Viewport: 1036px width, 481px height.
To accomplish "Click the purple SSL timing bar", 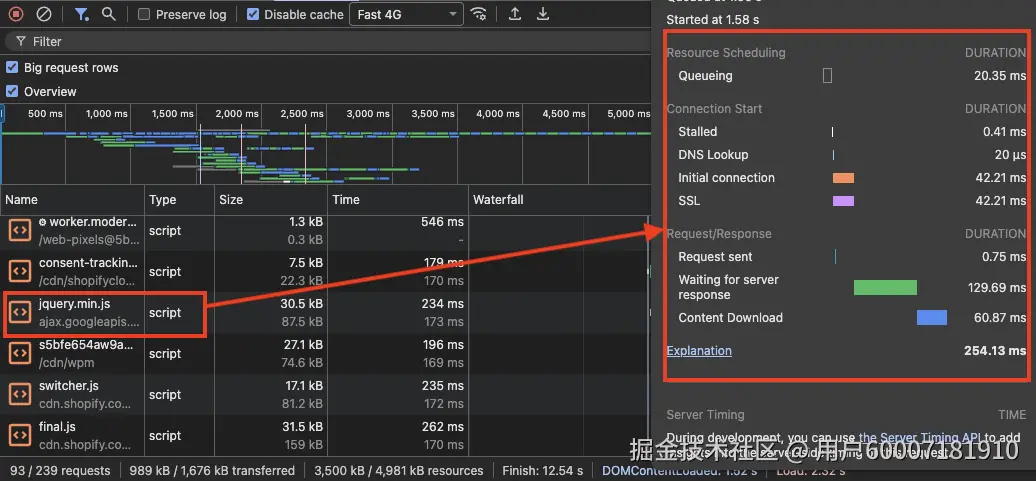I will click(843, 201).
